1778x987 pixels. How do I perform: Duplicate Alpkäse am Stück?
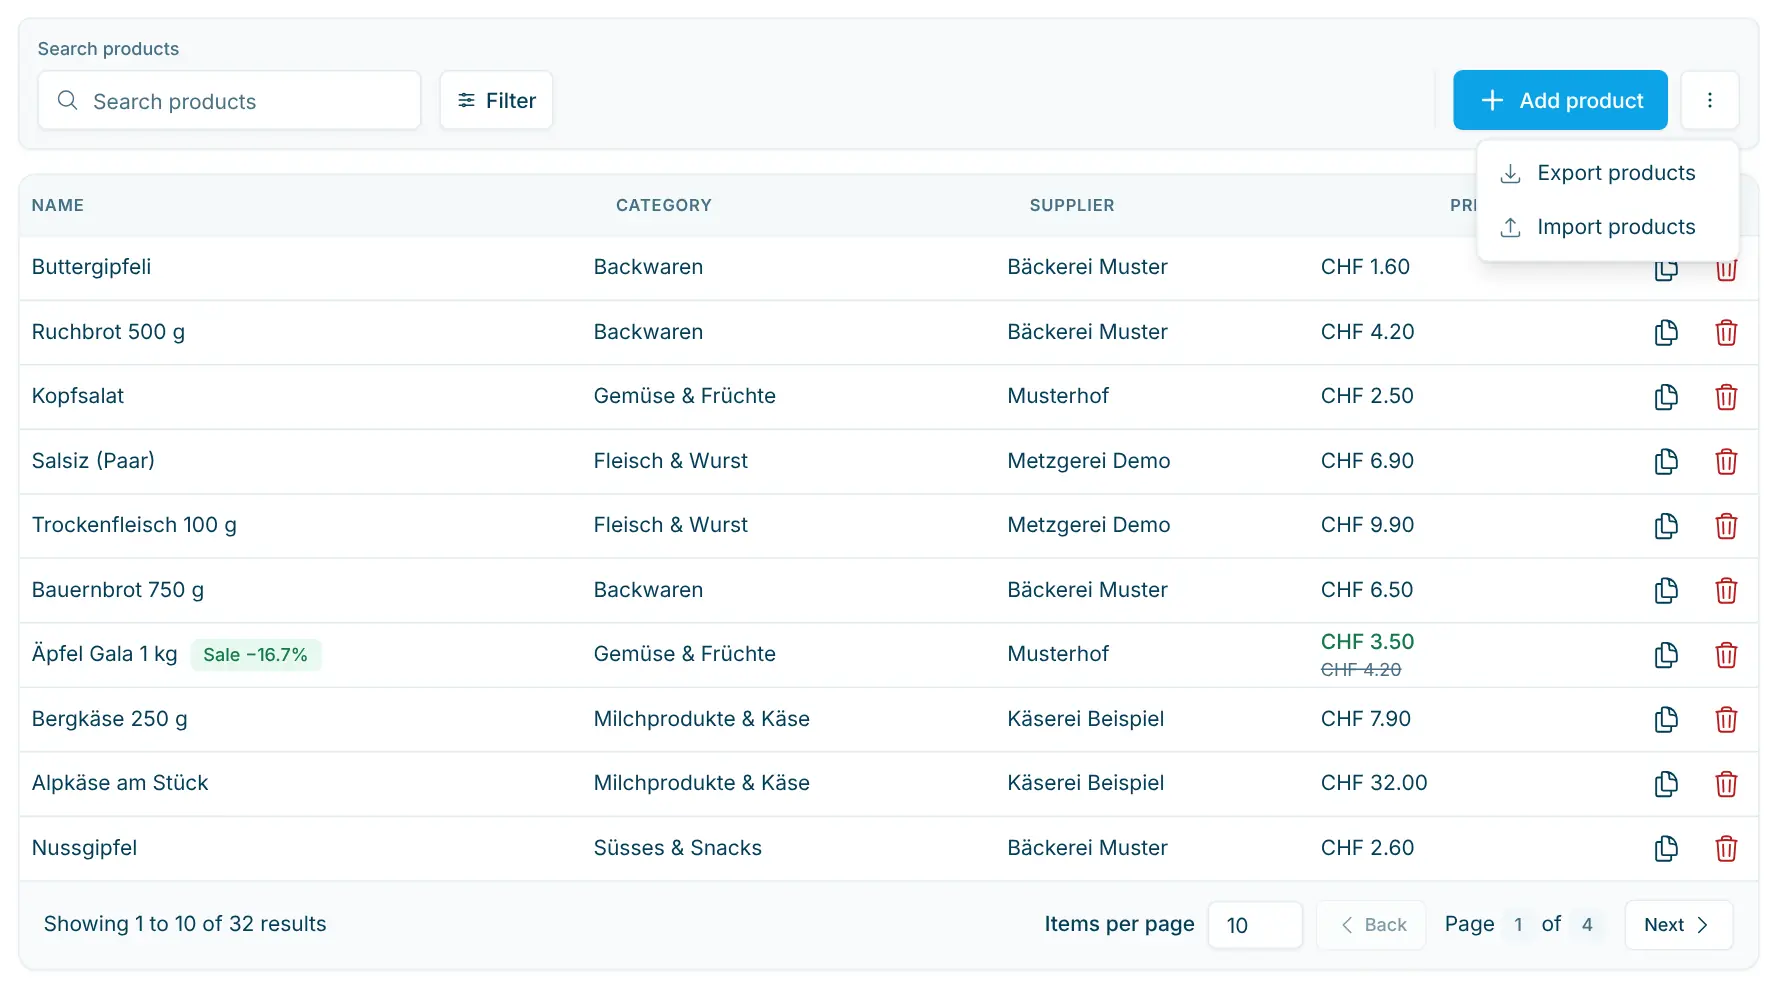pos(1666,784)
